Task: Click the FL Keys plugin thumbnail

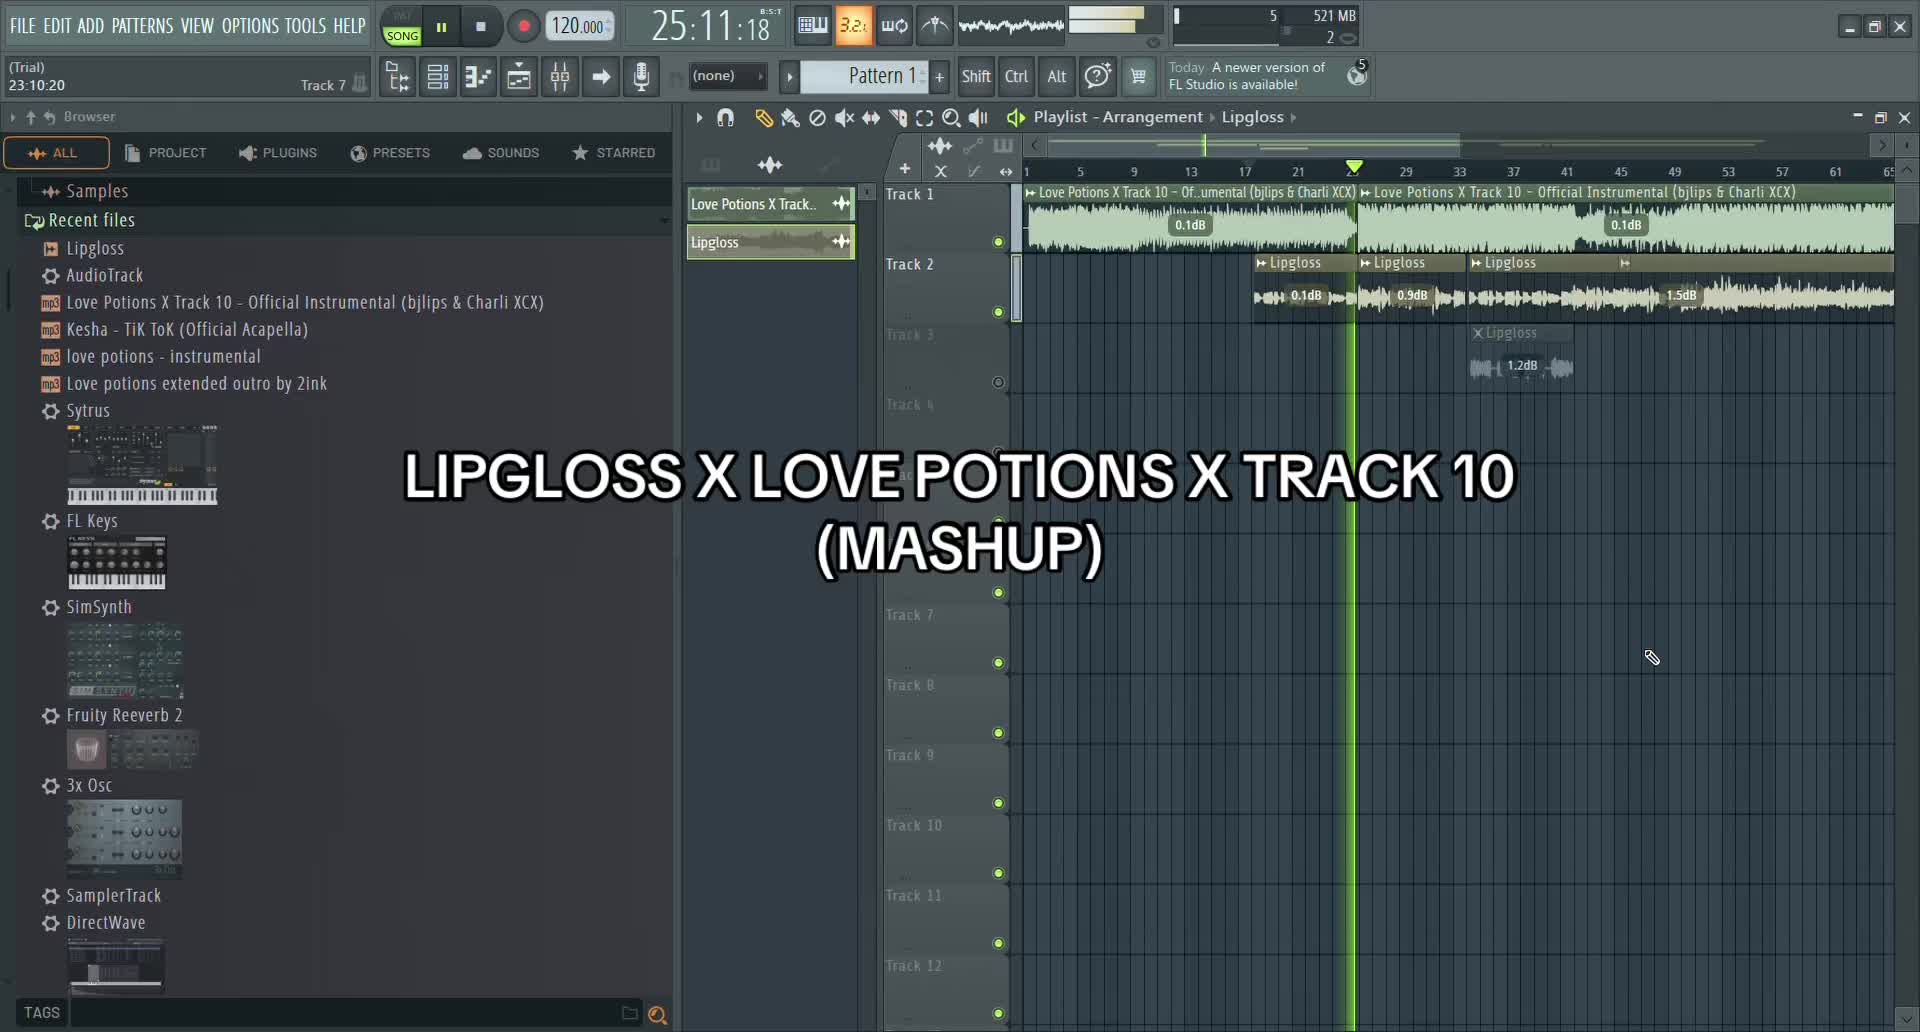Action: [x=117, y=562]
